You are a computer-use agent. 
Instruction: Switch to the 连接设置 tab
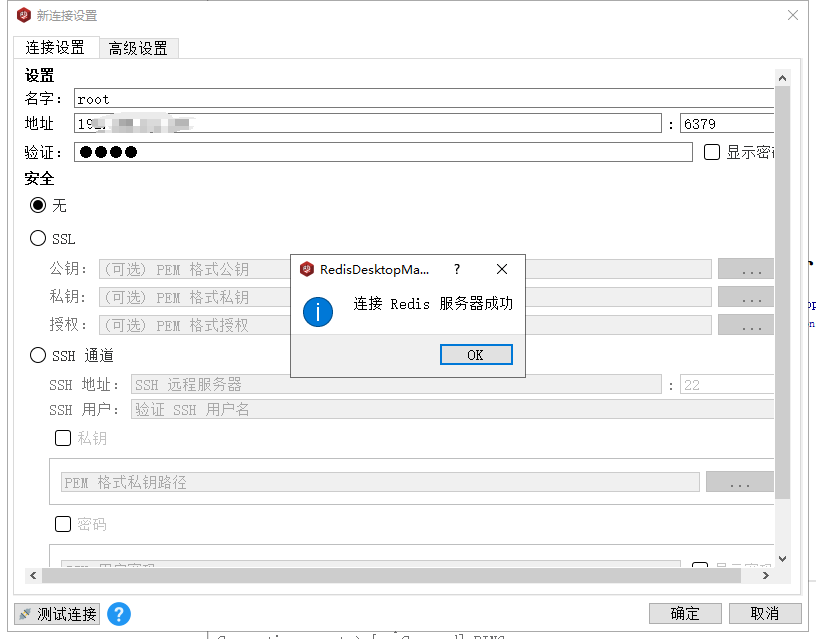55,47
